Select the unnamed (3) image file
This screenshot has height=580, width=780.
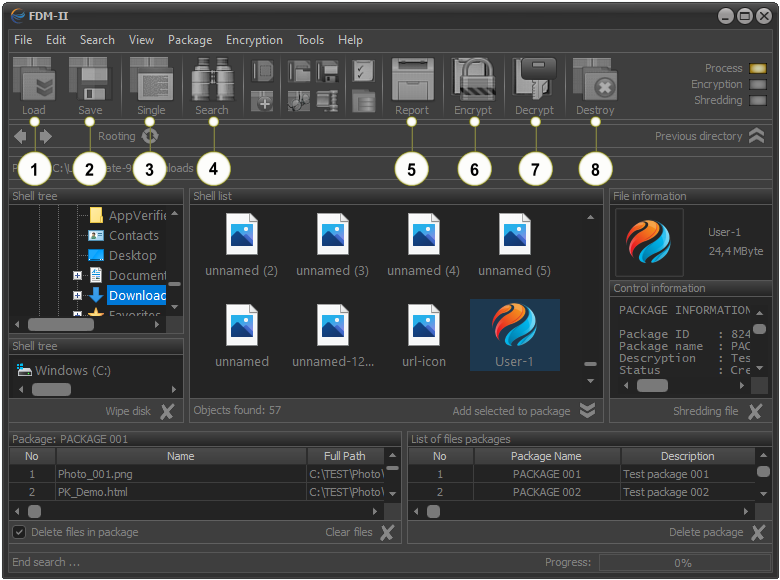tap(332, 245)
